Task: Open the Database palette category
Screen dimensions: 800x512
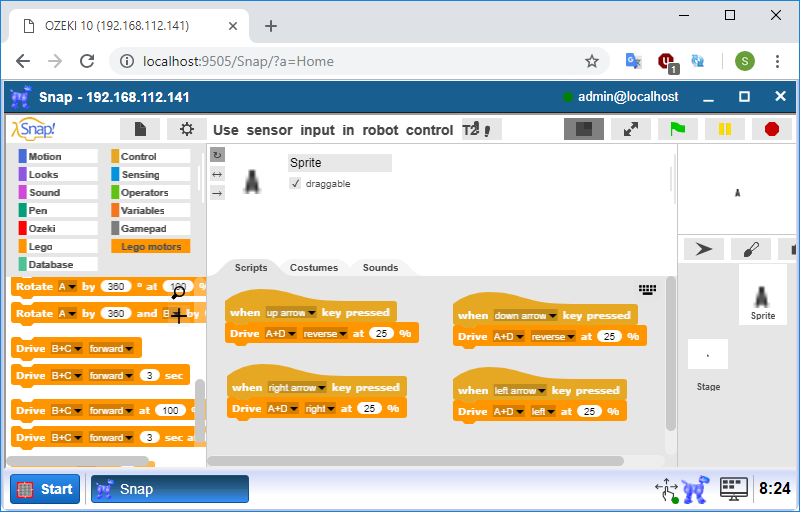Action: (58, 264)
